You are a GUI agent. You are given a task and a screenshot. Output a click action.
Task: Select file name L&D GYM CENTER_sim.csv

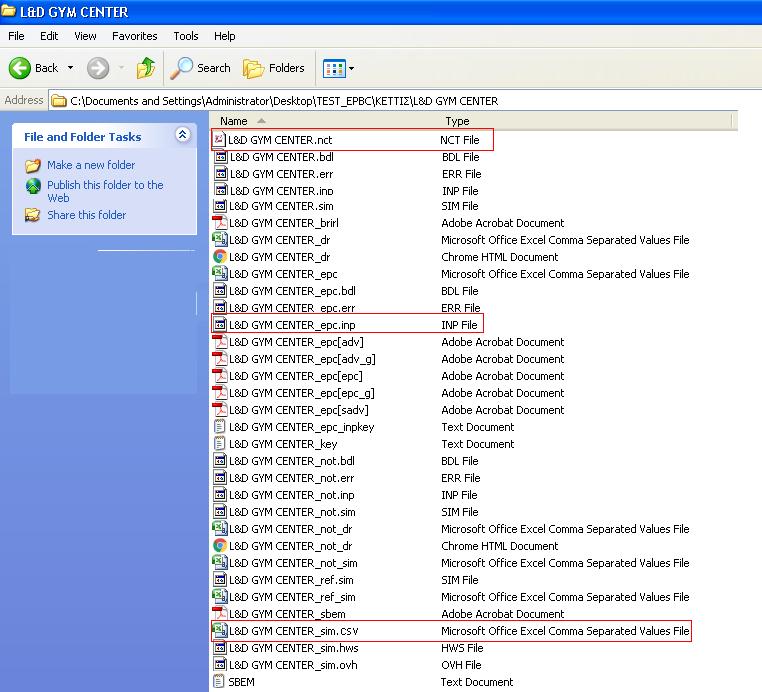pos(294,631)
